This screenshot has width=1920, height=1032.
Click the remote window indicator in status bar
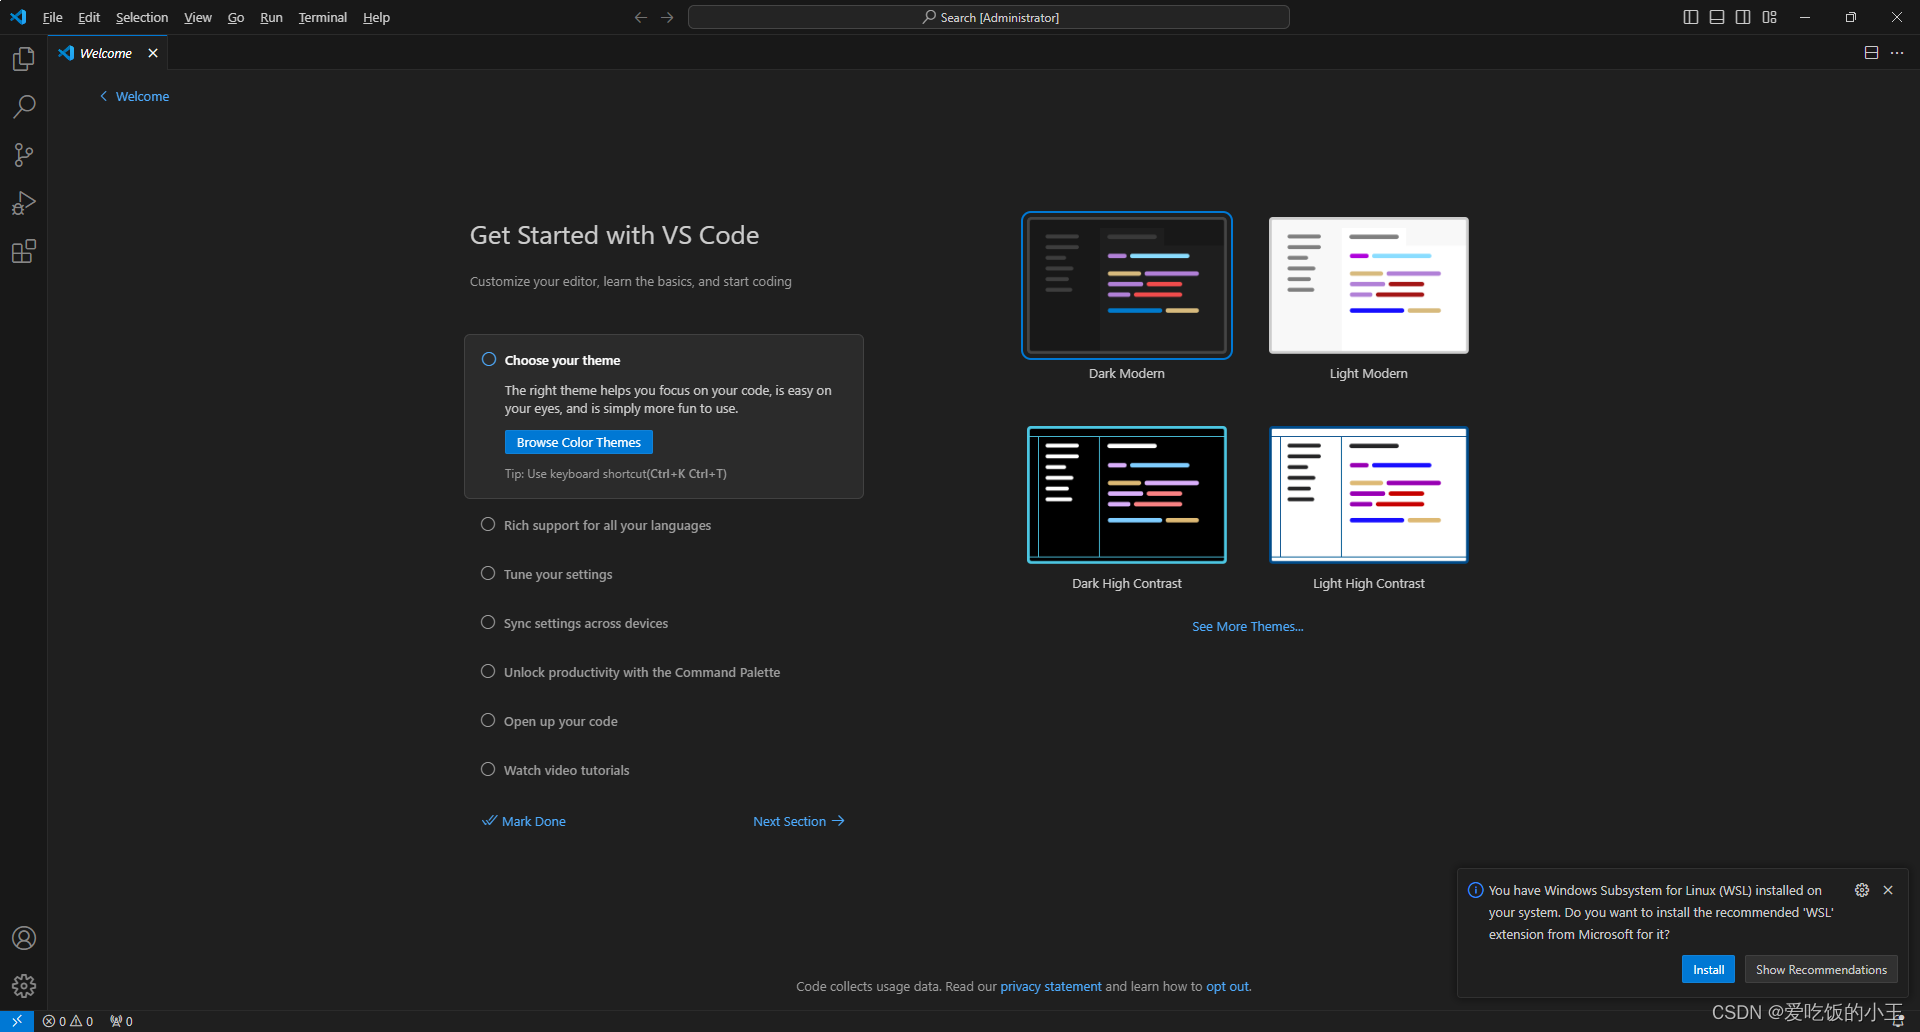(17, 1021)
